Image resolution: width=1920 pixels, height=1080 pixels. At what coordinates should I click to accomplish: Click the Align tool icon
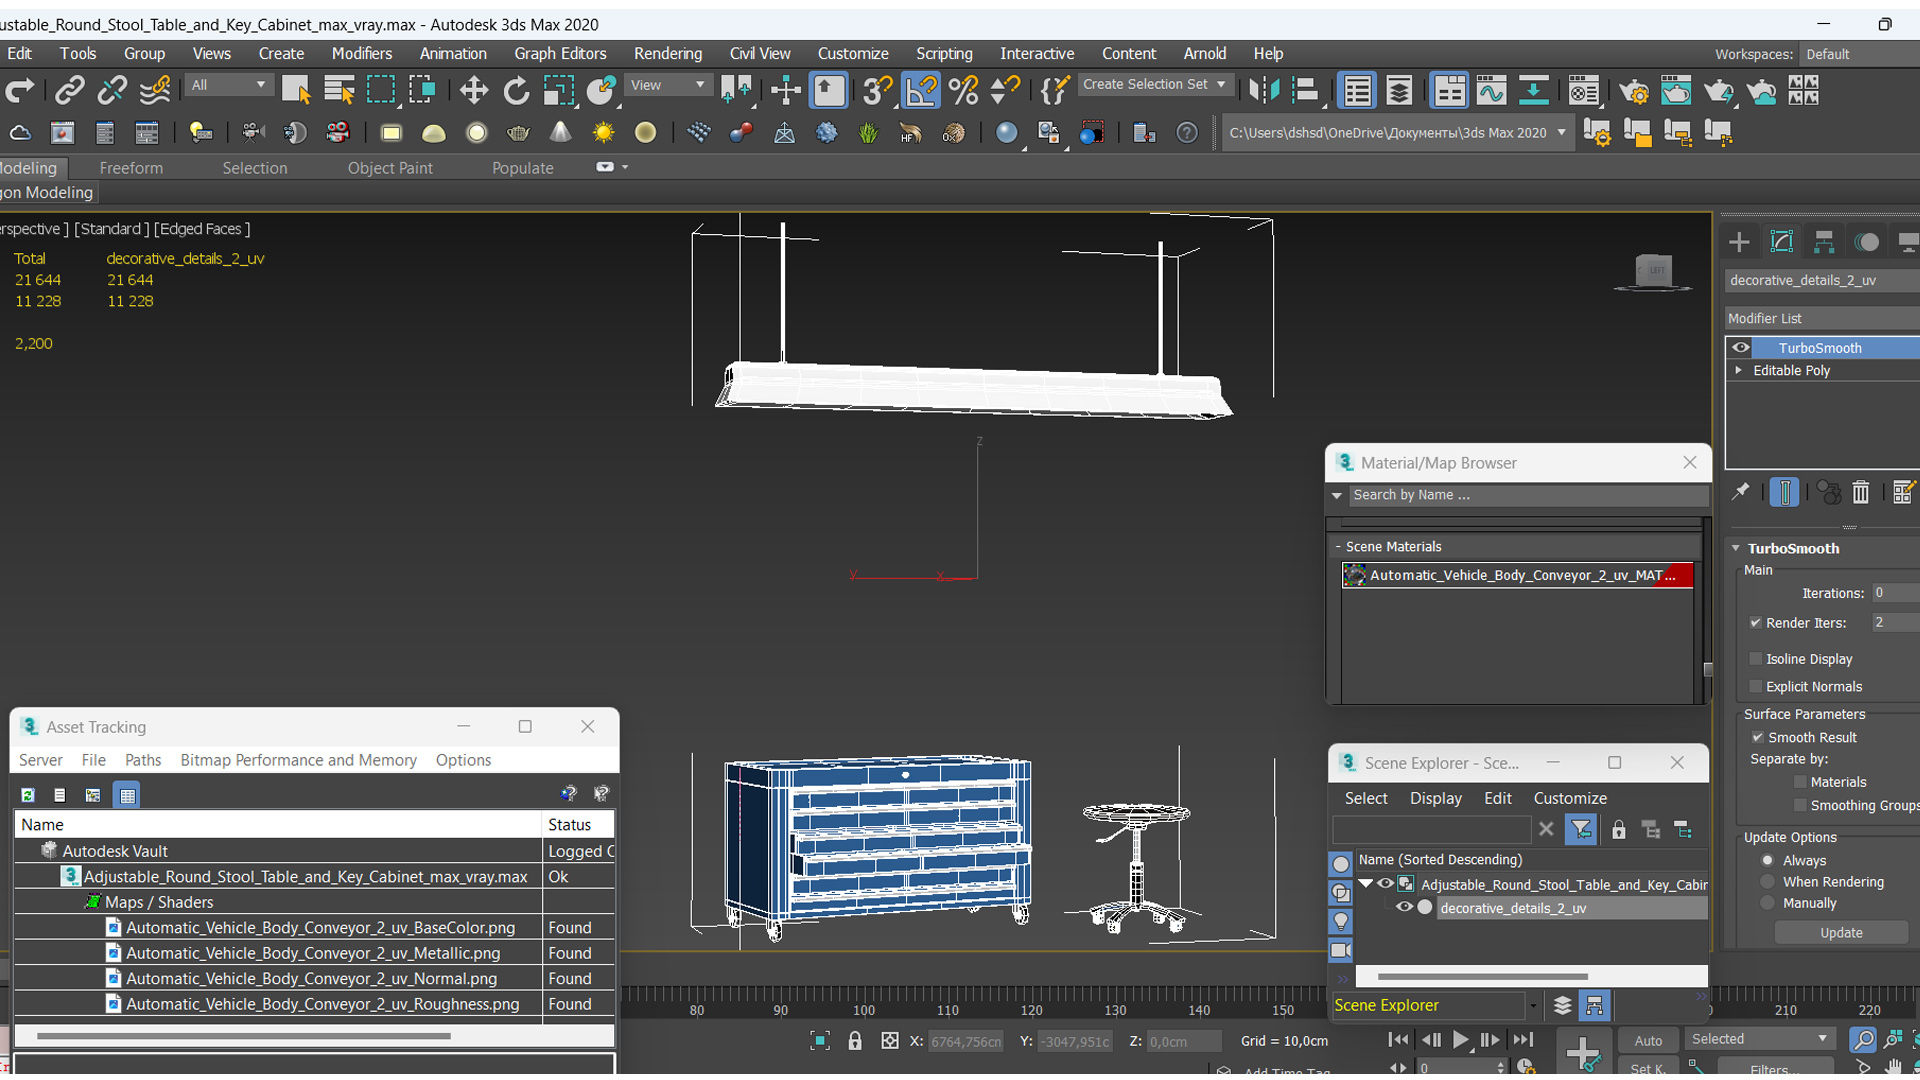[x=1306, y=91]
